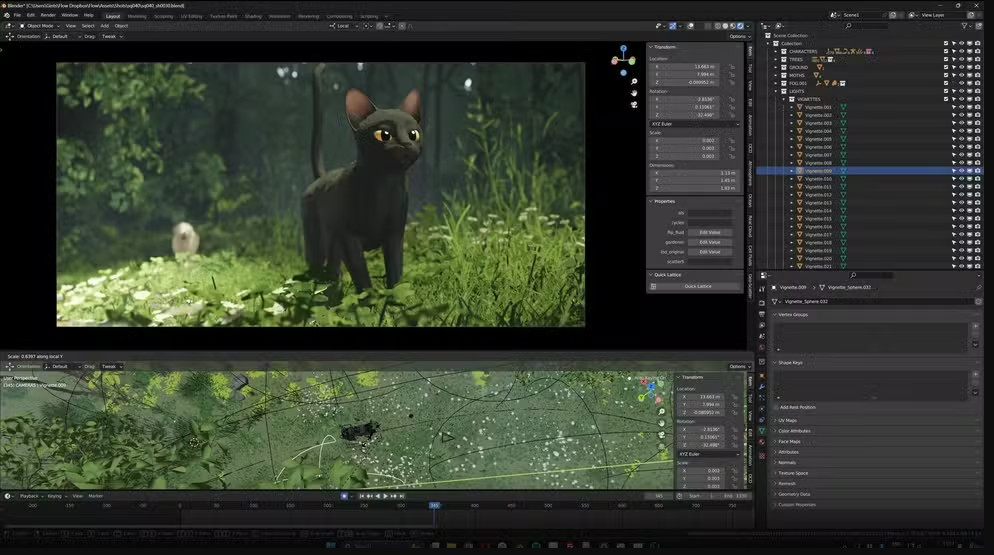Add a vertex group with the plus icon
Viewport: 994px width, 555px height.
(x=975, y=326)
